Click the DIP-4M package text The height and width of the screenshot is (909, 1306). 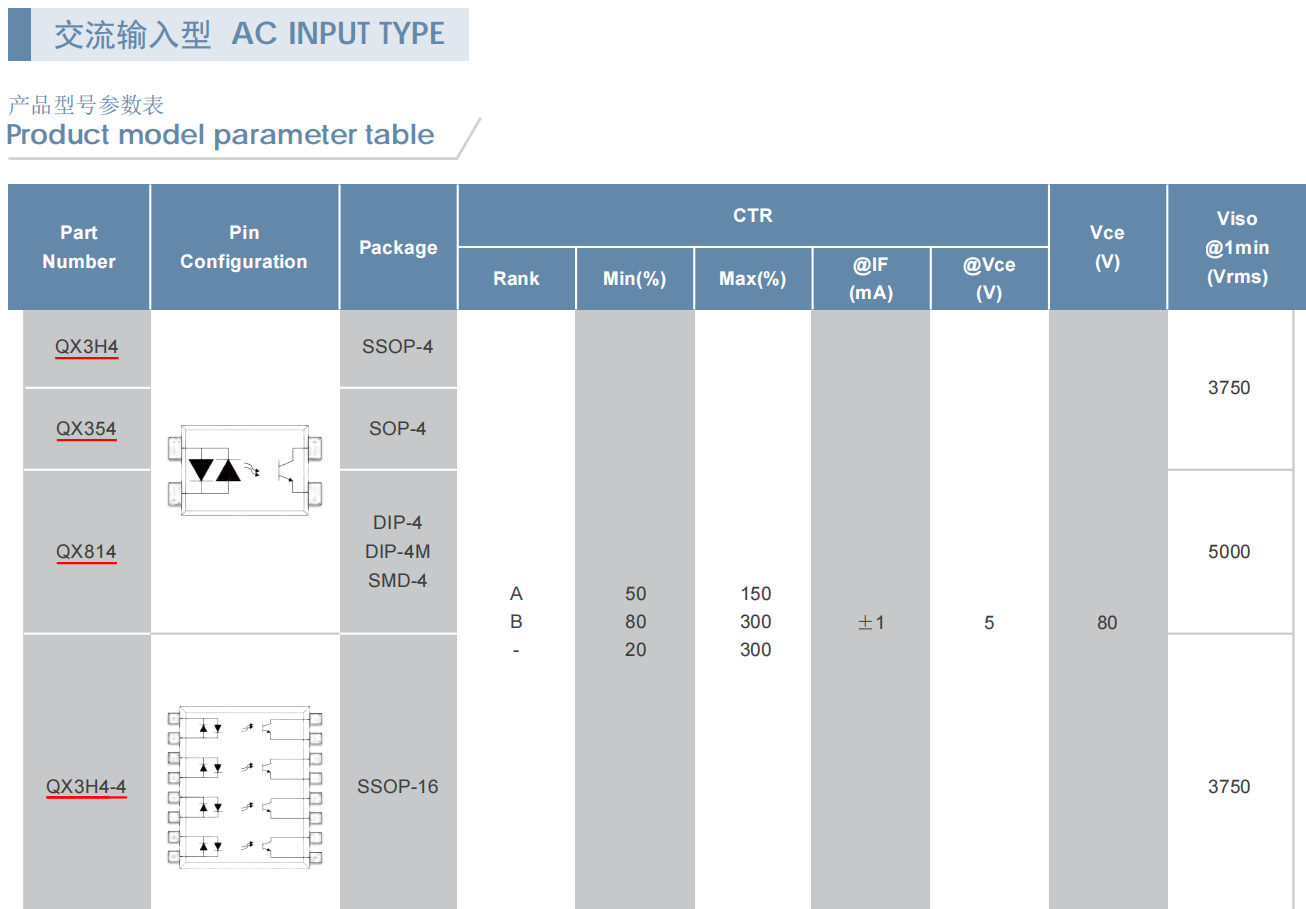click(398, 551)
